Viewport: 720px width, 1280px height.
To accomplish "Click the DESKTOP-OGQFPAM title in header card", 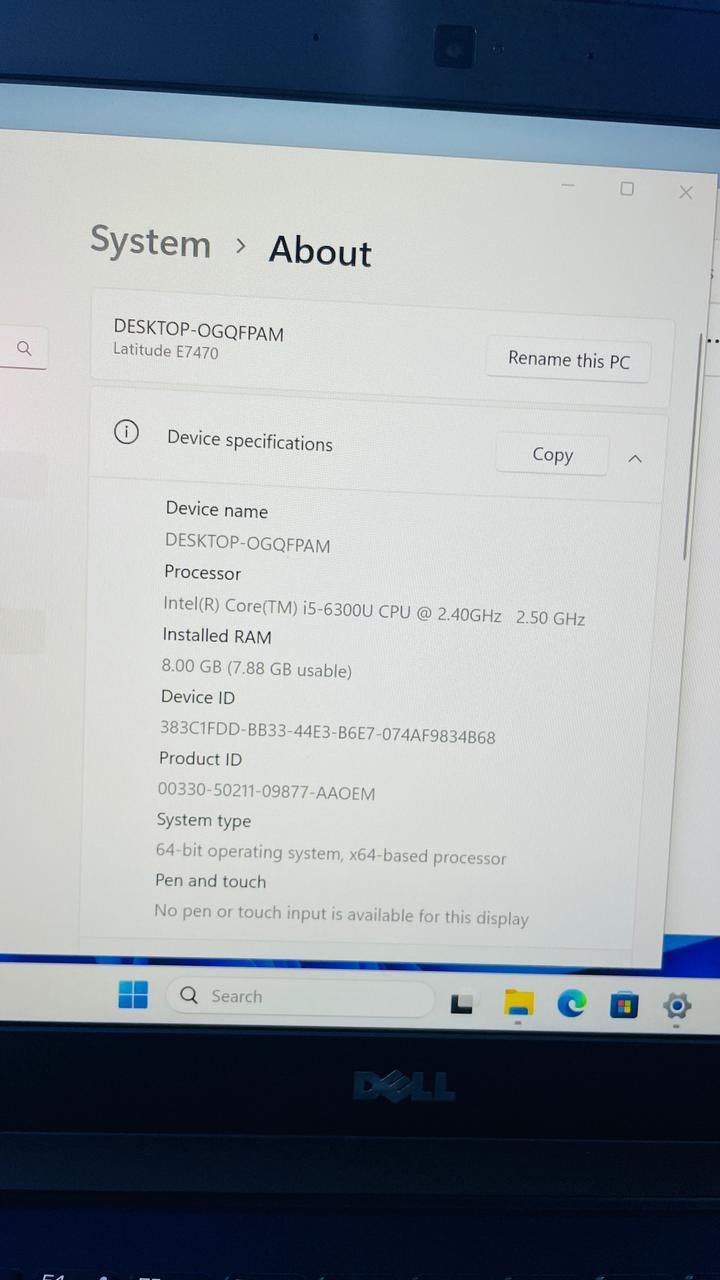I will click(x=198, y=329).
